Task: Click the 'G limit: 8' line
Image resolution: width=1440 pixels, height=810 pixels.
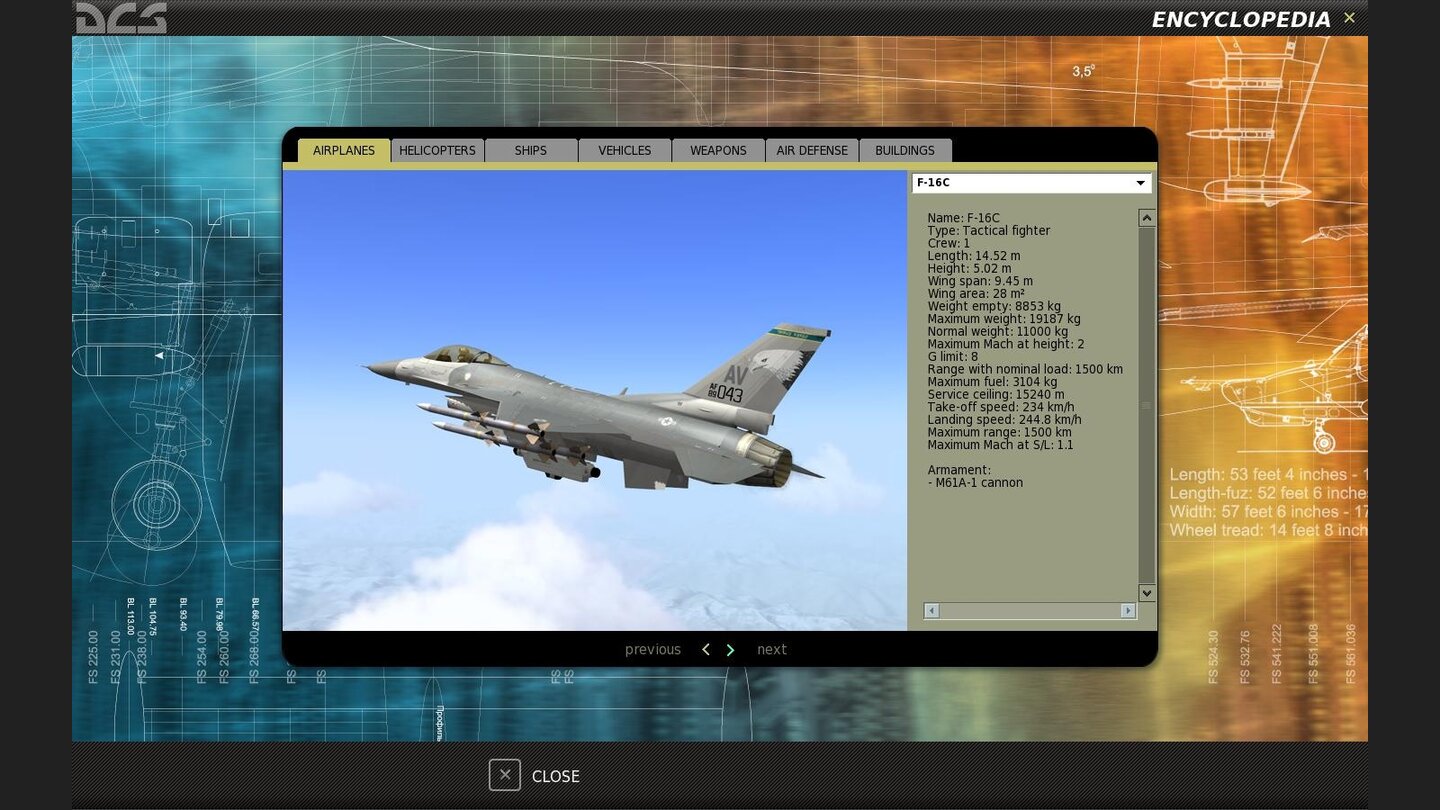Action: 952,357
